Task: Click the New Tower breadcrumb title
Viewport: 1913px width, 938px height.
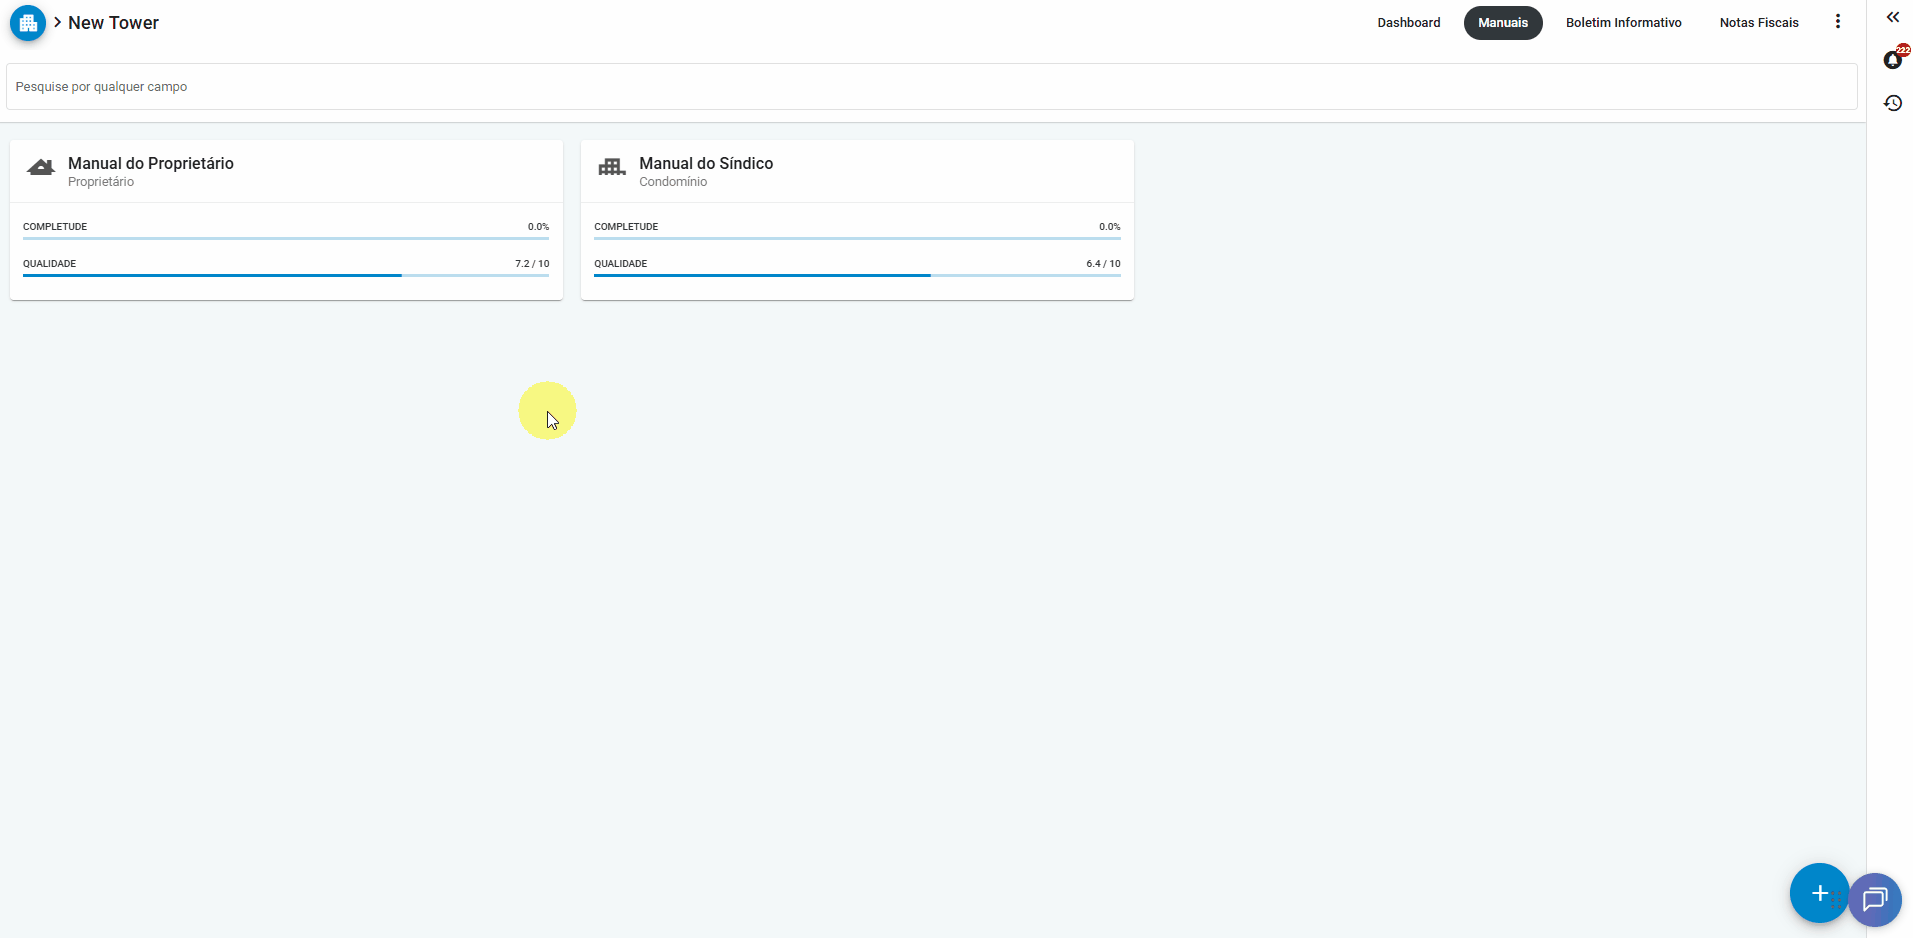Action: [x=113, y=23]
